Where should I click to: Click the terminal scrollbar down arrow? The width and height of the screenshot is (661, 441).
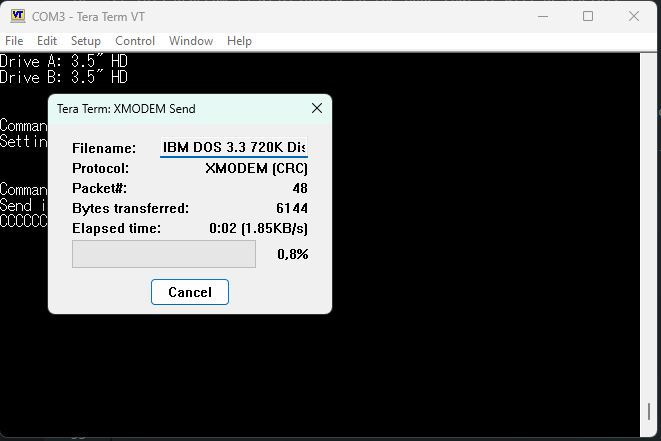651,431
